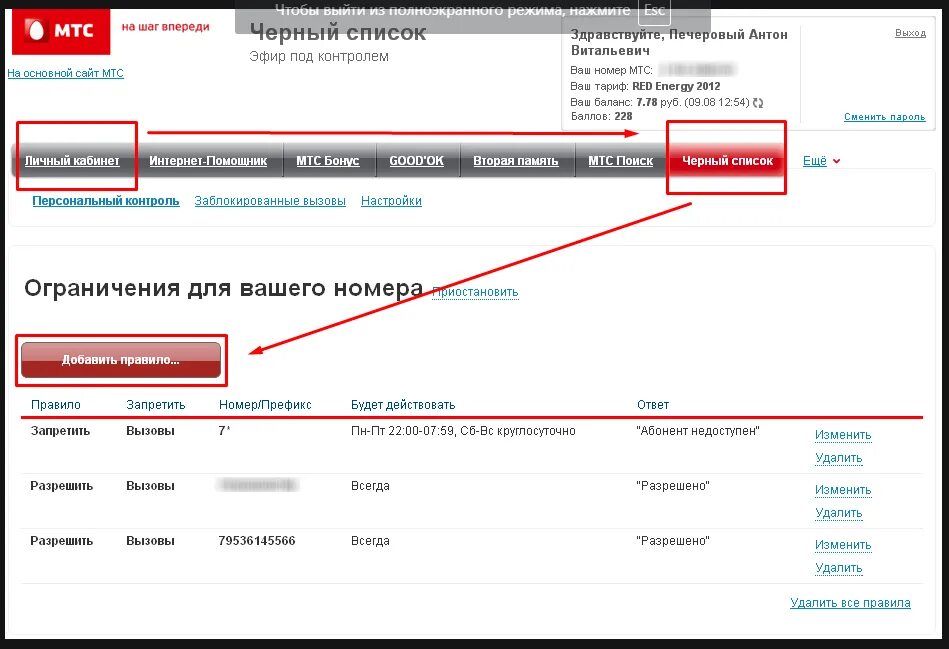This screenshot has height=649, width=949.
Task: Click the Баллов: 228 points text
Action: [602, 116]
